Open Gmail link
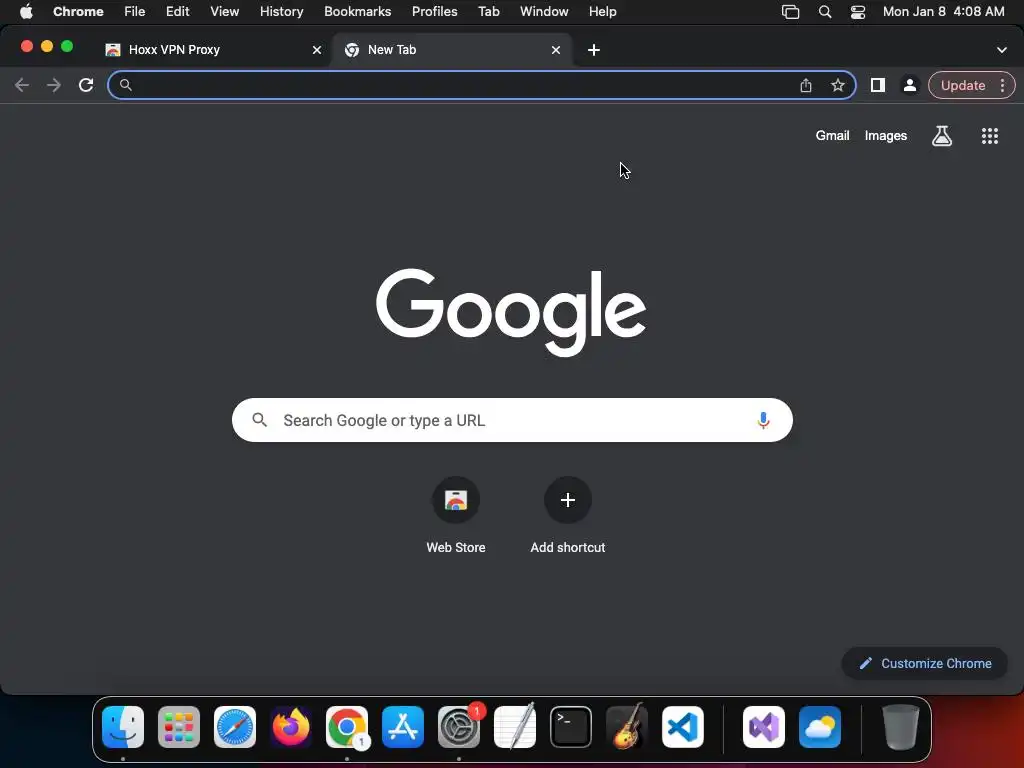 point(832,136)
